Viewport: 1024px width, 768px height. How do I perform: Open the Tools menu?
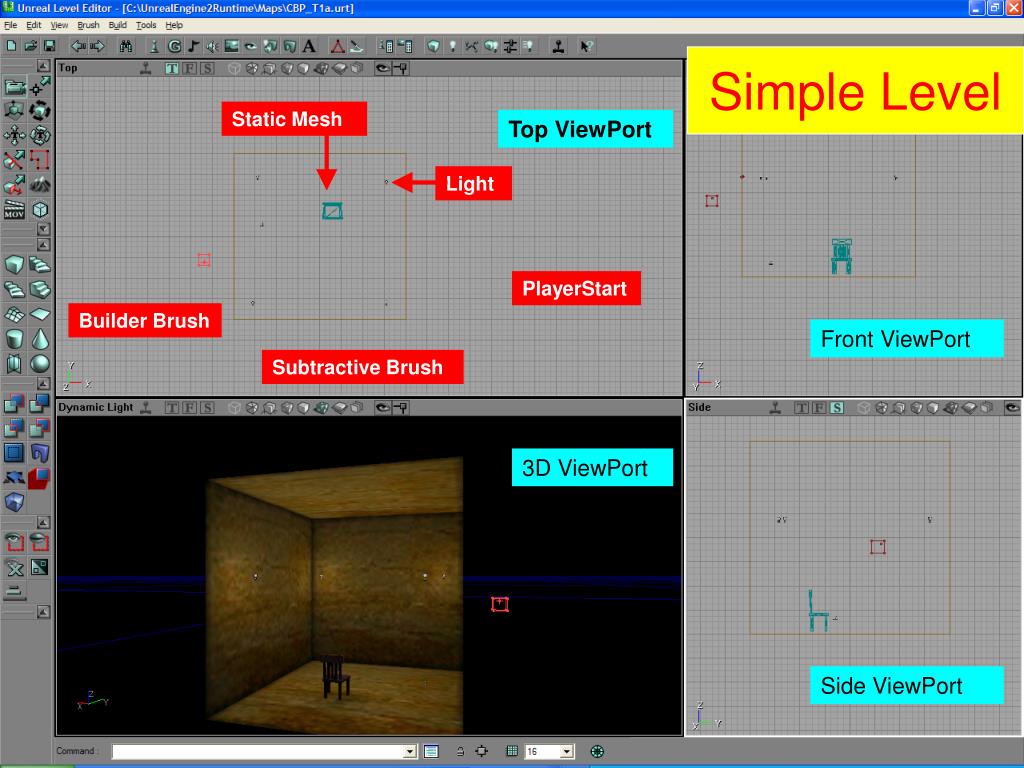pyautogui.click(x=146, y=25)
